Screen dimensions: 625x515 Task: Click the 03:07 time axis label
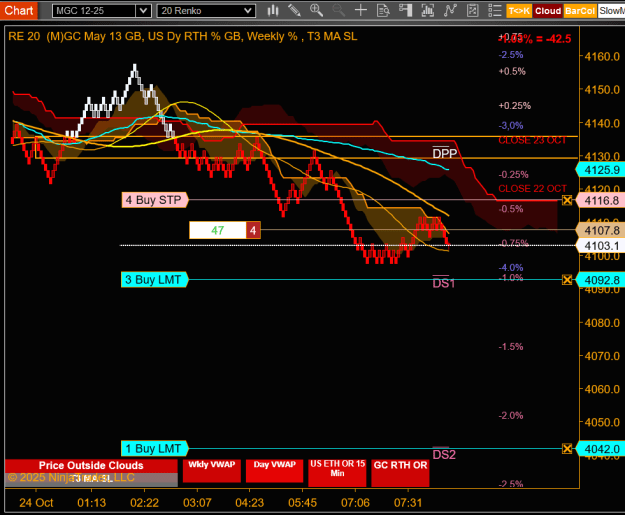coord(197,503)
